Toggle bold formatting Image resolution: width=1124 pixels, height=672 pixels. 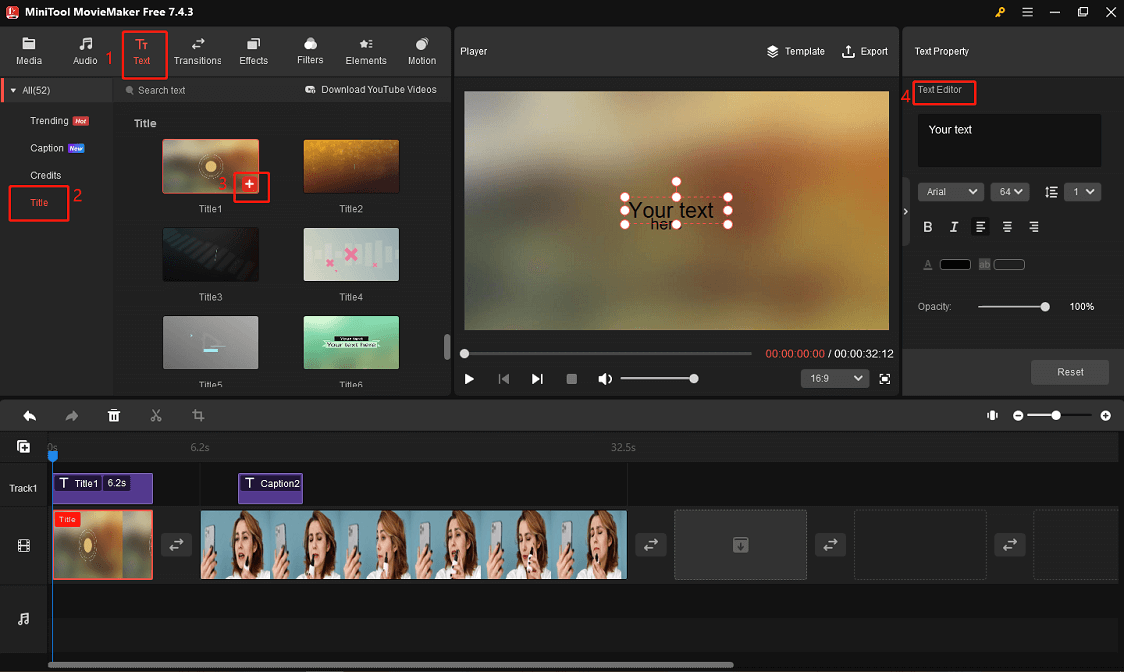tap(928, 227)
